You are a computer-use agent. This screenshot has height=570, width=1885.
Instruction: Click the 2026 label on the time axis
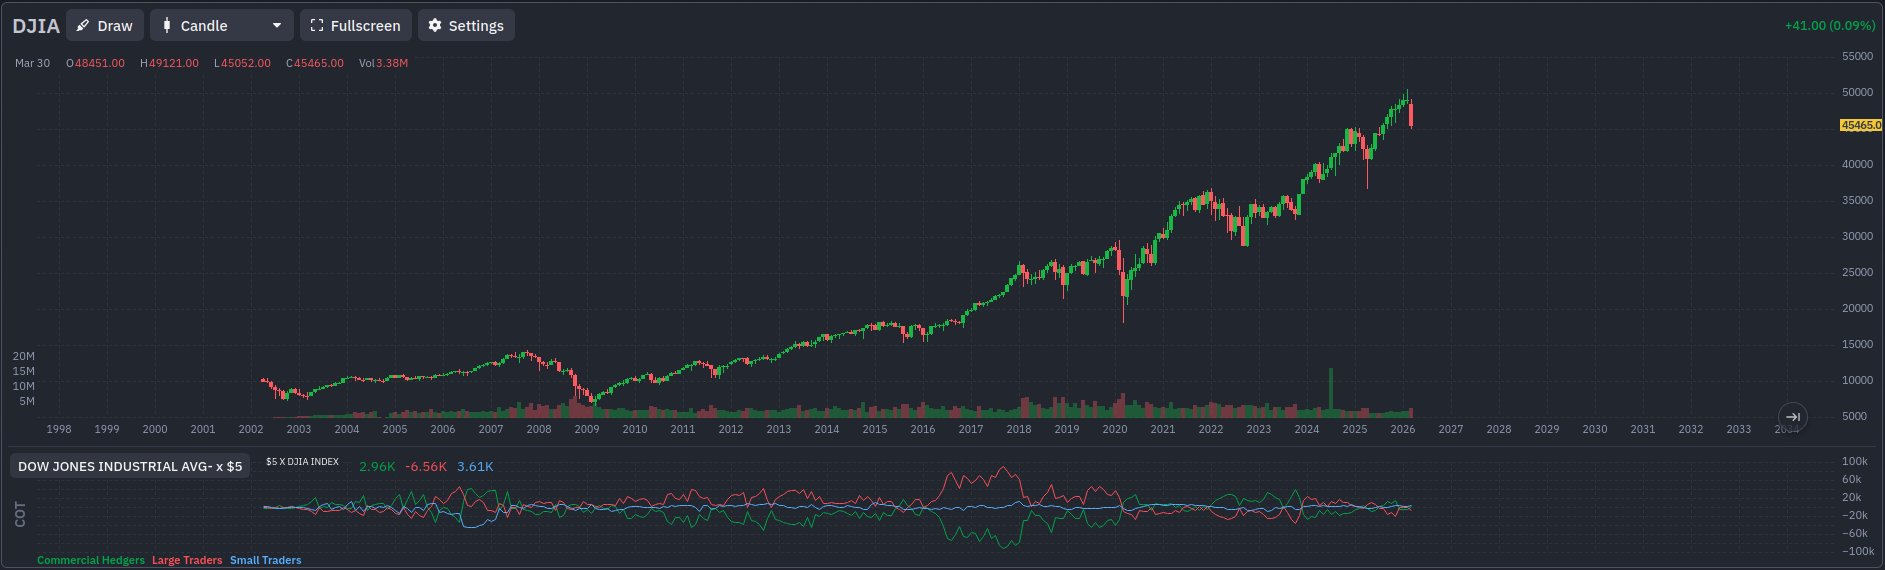click(1403, 429)
